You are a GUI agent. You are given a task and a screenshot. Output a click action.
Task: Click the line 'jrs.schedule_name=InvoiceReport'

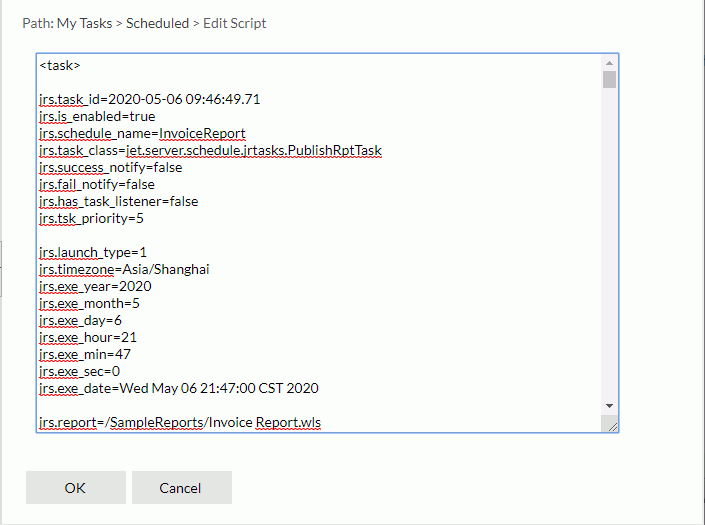pyautogui.click(x=142, y=133)
